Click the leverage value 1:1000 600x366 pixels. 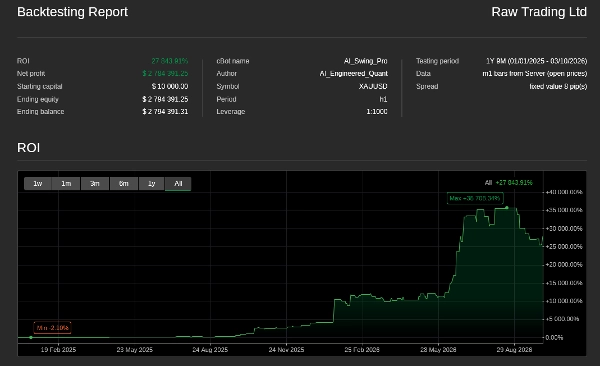[x=377, y=112]
